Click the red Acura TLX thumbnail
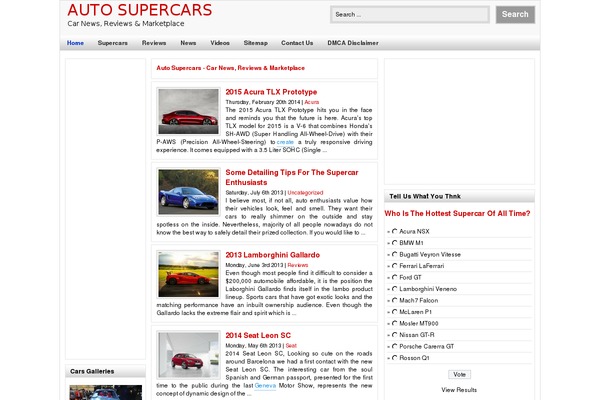This screenshot has width=600, height=400. [189, 111]
